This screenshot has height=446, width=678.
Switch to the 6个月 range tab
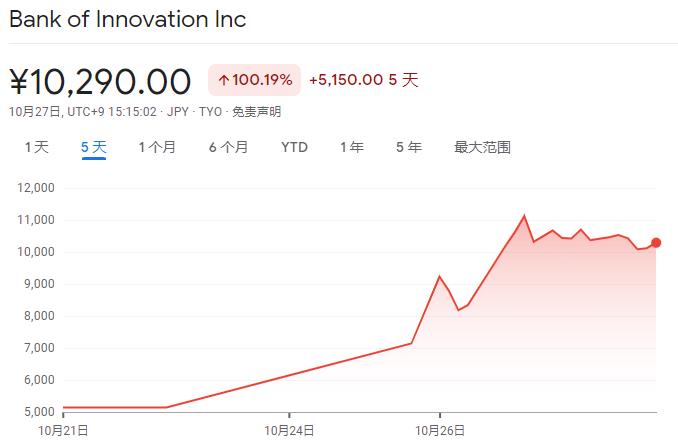(x=229, y=147)
